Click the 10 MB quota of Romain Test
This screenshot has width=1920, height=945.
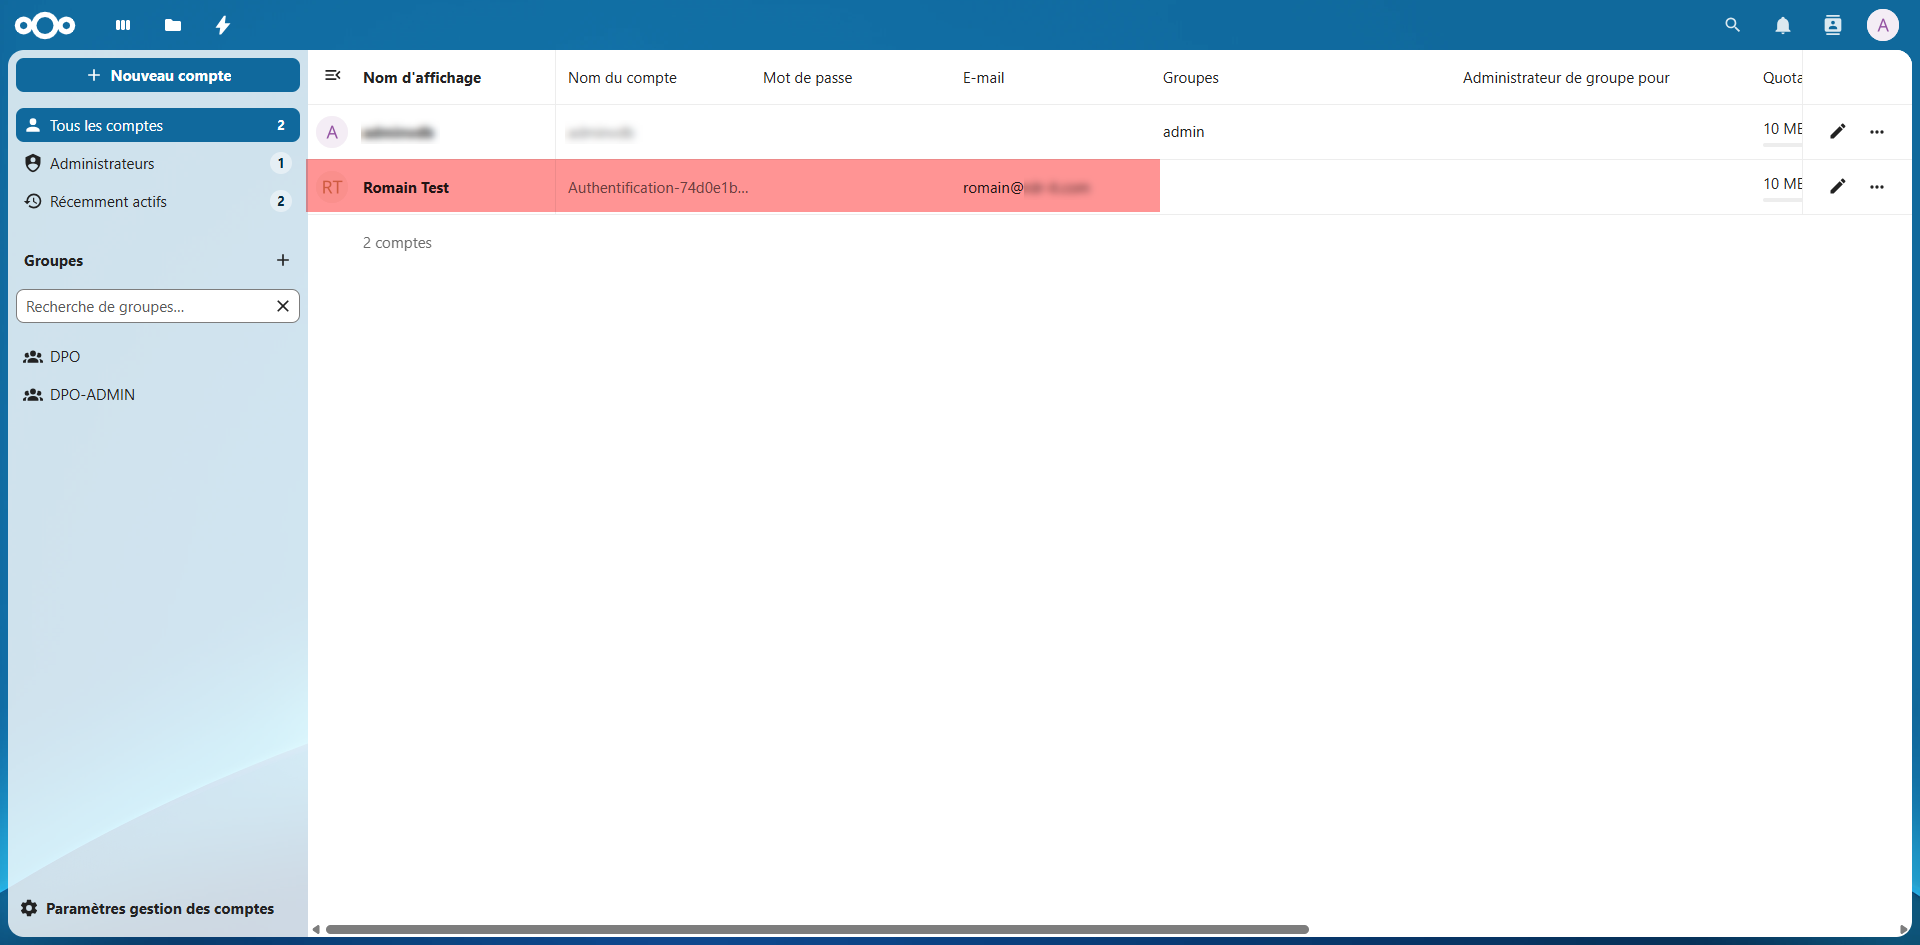click(x=1782, y=184)
